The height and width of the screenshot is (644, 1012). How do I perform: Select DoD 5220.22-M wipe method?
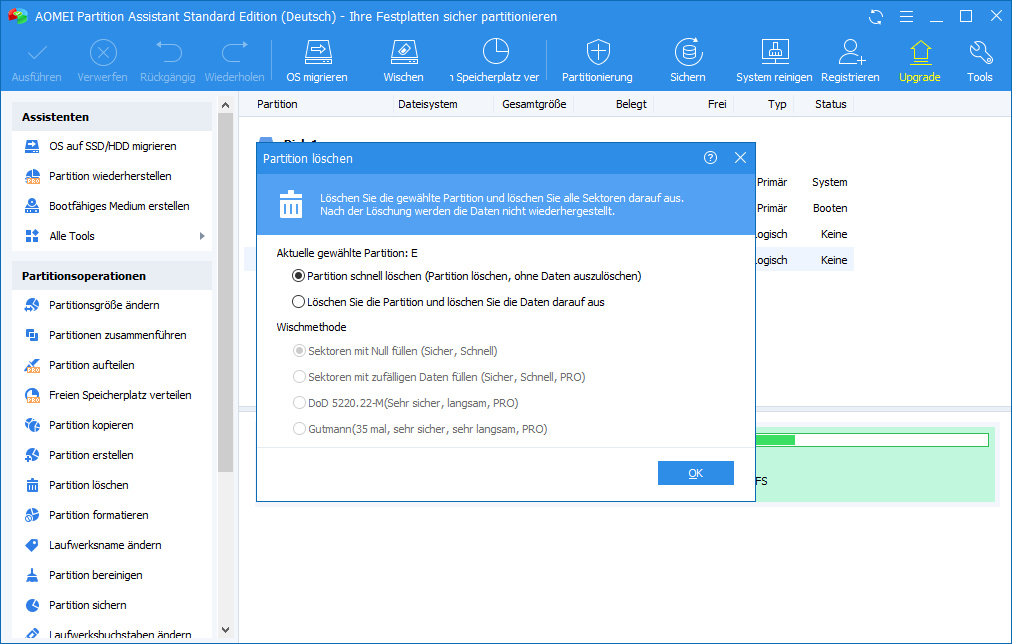(299, 403)
